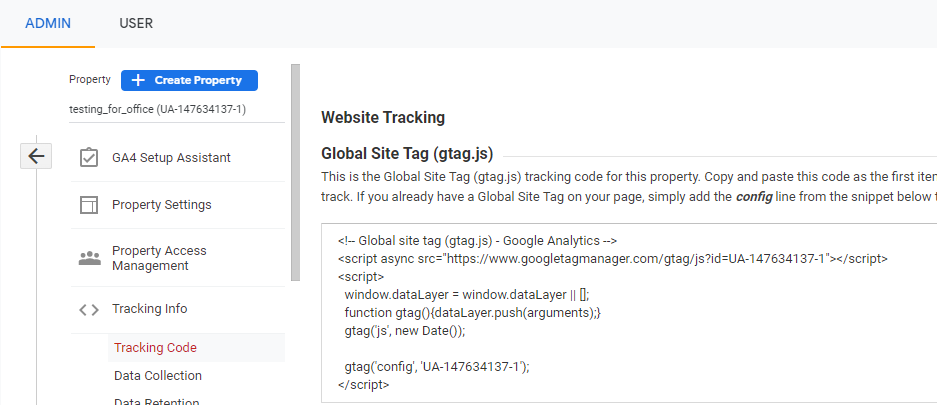
Task: Click the plus icon on Create Property
Action: 138,80
